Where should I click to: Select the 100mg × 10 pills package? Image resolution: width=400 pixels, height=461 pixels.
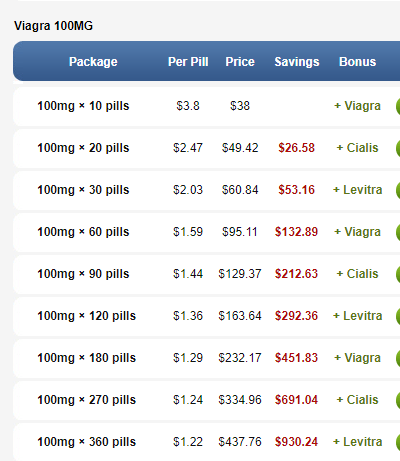pos(83,106)
